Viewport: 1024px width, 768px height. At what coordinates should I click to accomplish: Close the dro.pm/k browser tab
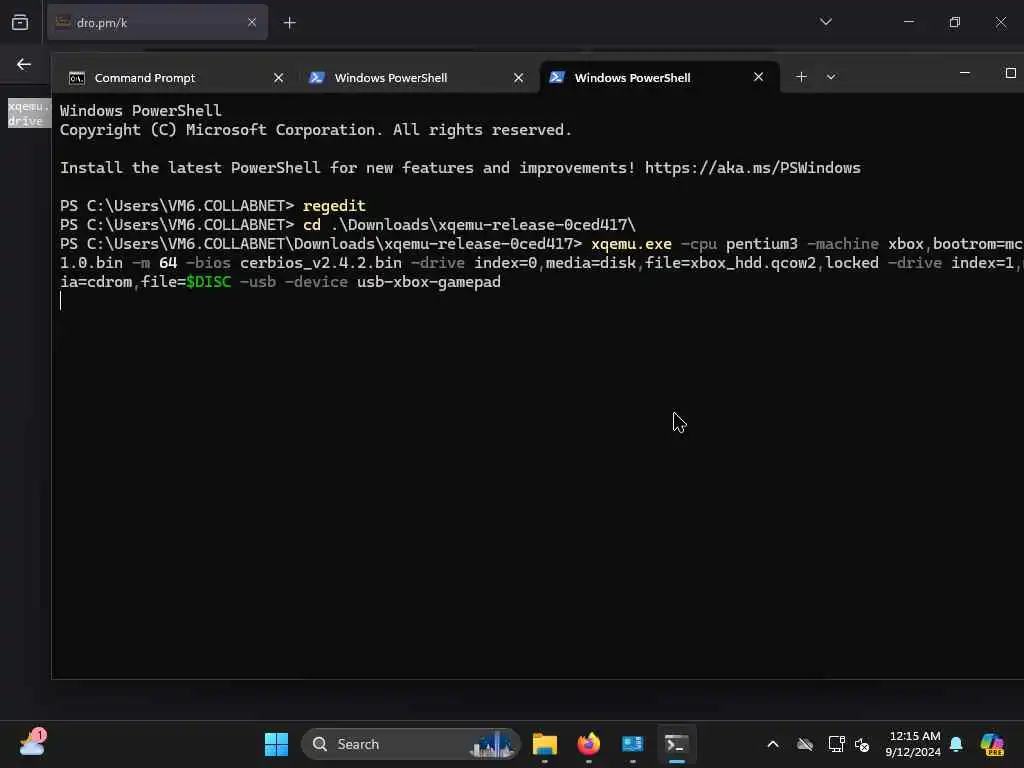coord(252,23)
